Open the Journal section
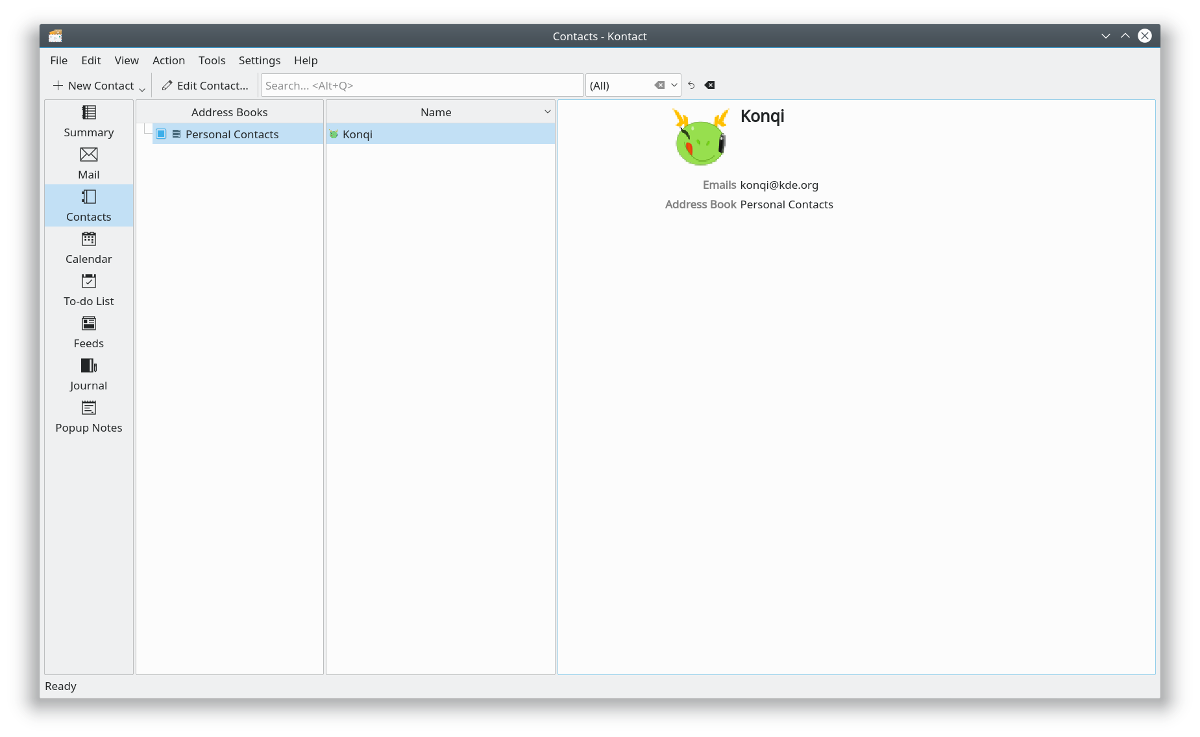Screen dimensions: 1200x737 pyautogui.click(x=89, y=373)
